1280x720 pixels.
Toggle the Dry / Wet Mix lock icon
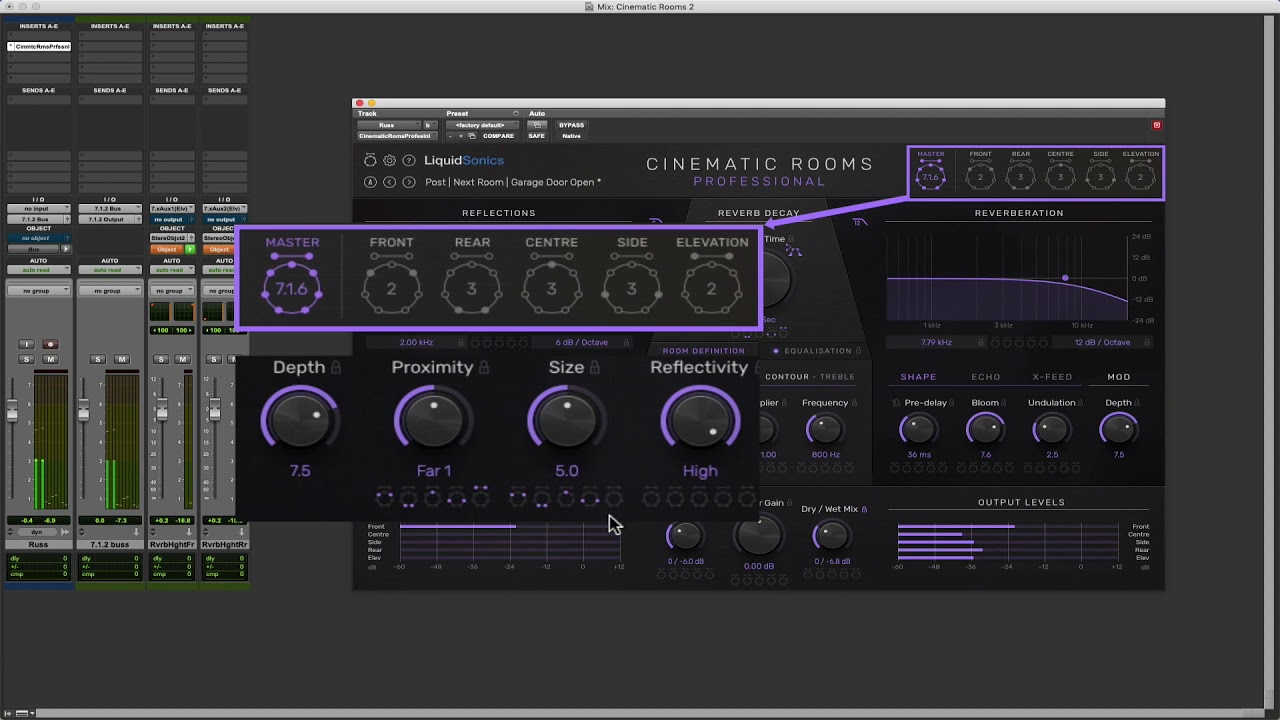(x=864, y=509)
